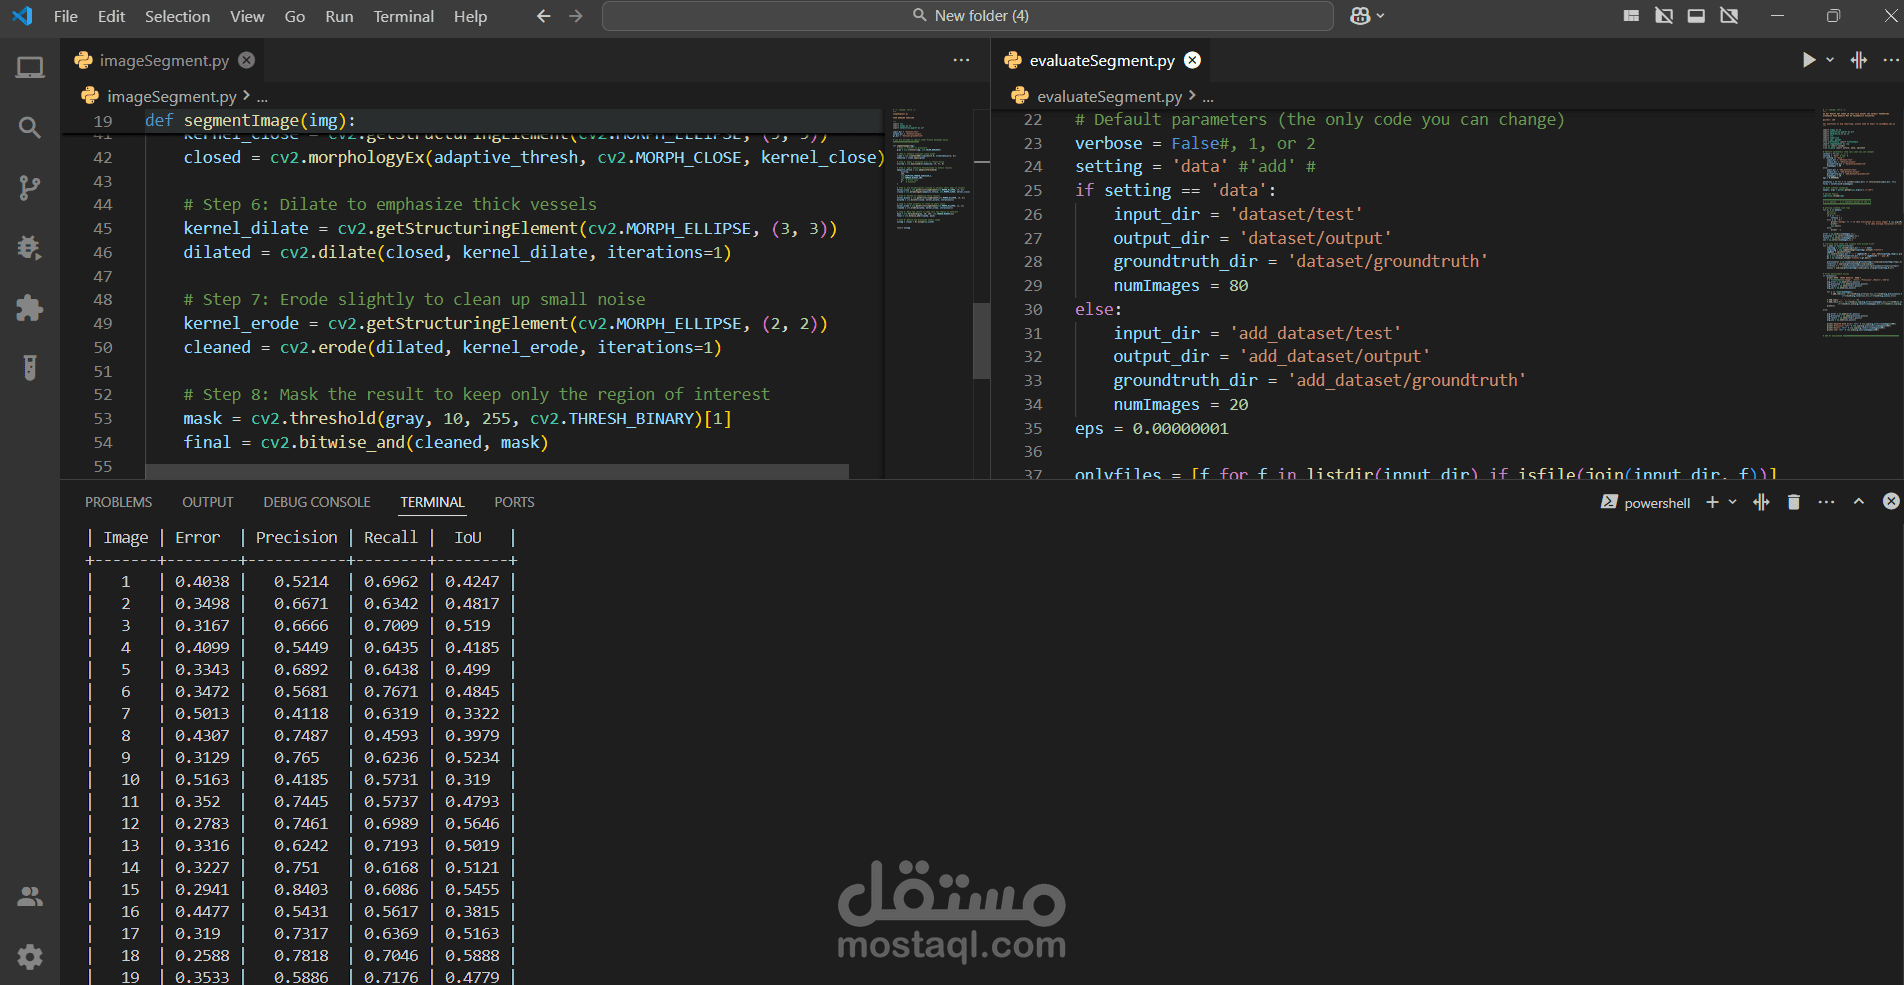Open the Copilot chat icon
The width and height of the screenshot is (1904, 985).
tap(1360, 16)
